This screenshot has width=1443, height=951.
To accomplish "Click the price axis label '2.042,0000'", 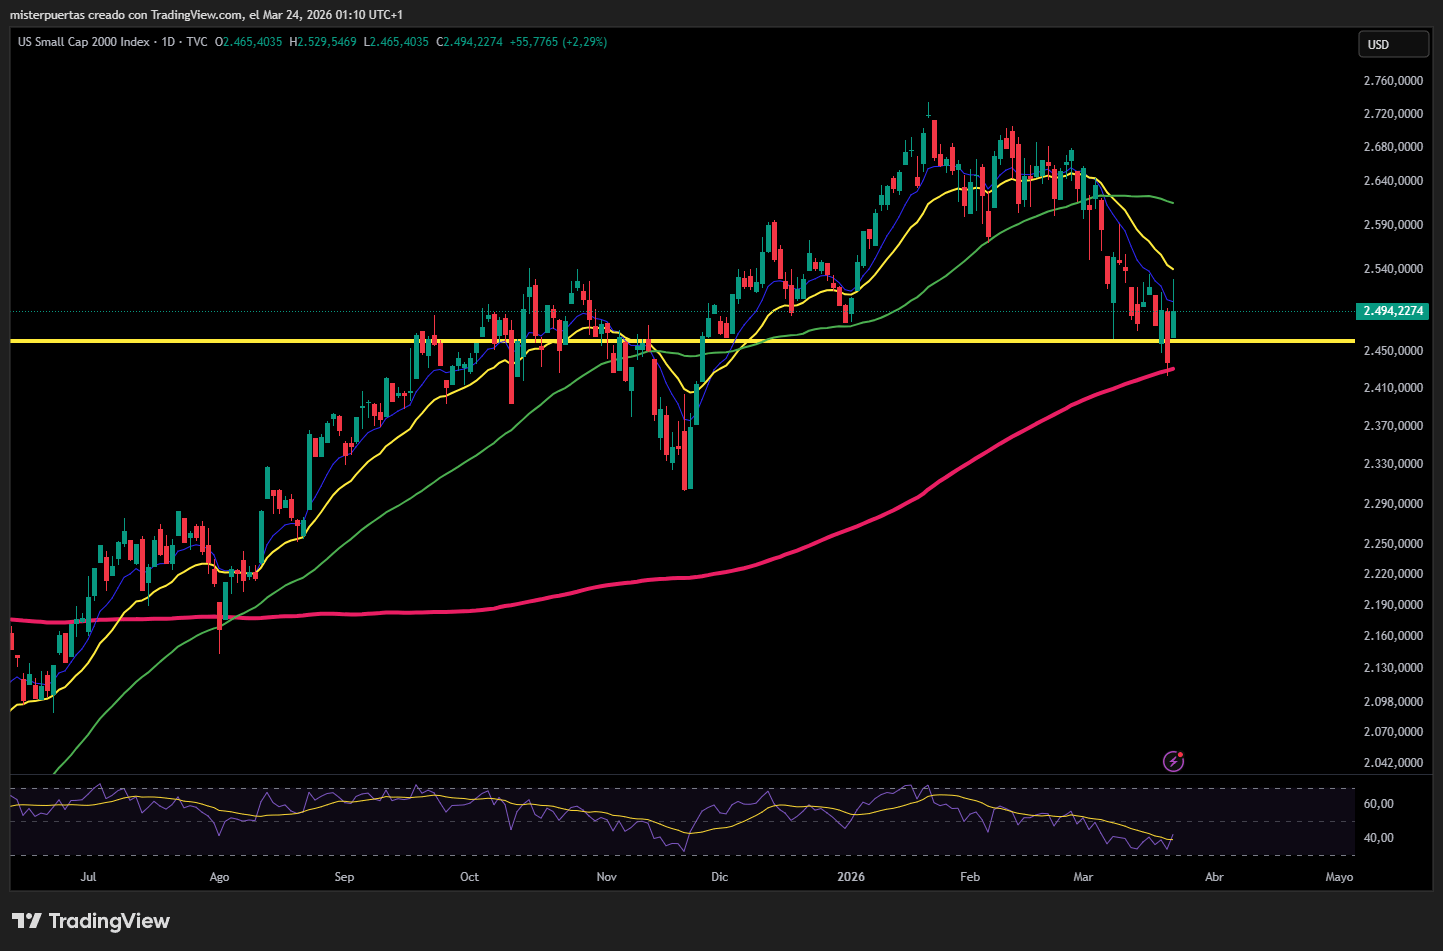I will [x=1393, y=763].
